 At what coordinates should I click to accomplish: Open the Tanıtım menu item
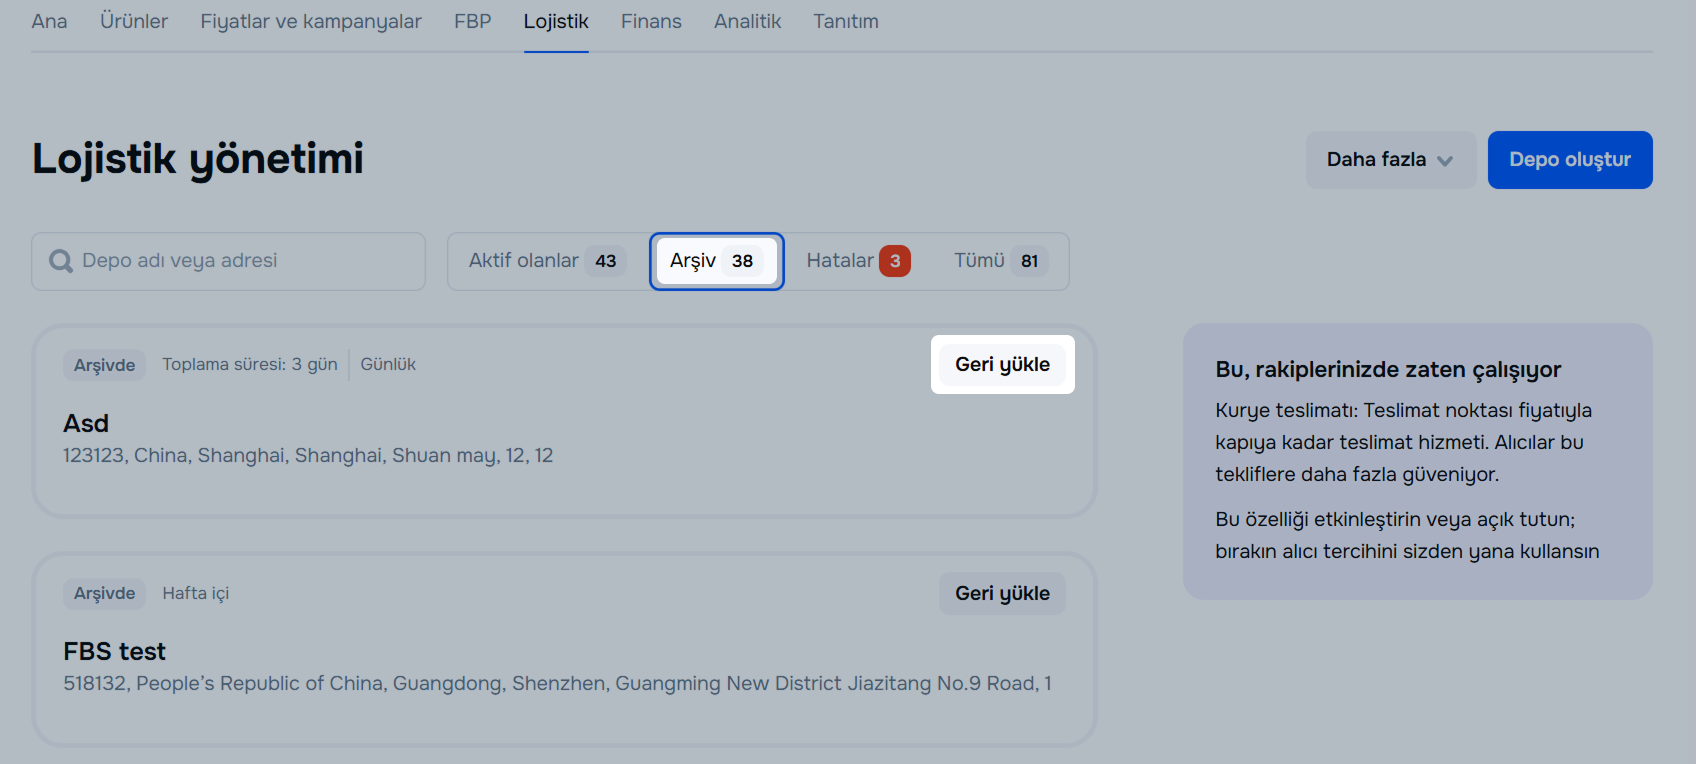click(845, 22)
